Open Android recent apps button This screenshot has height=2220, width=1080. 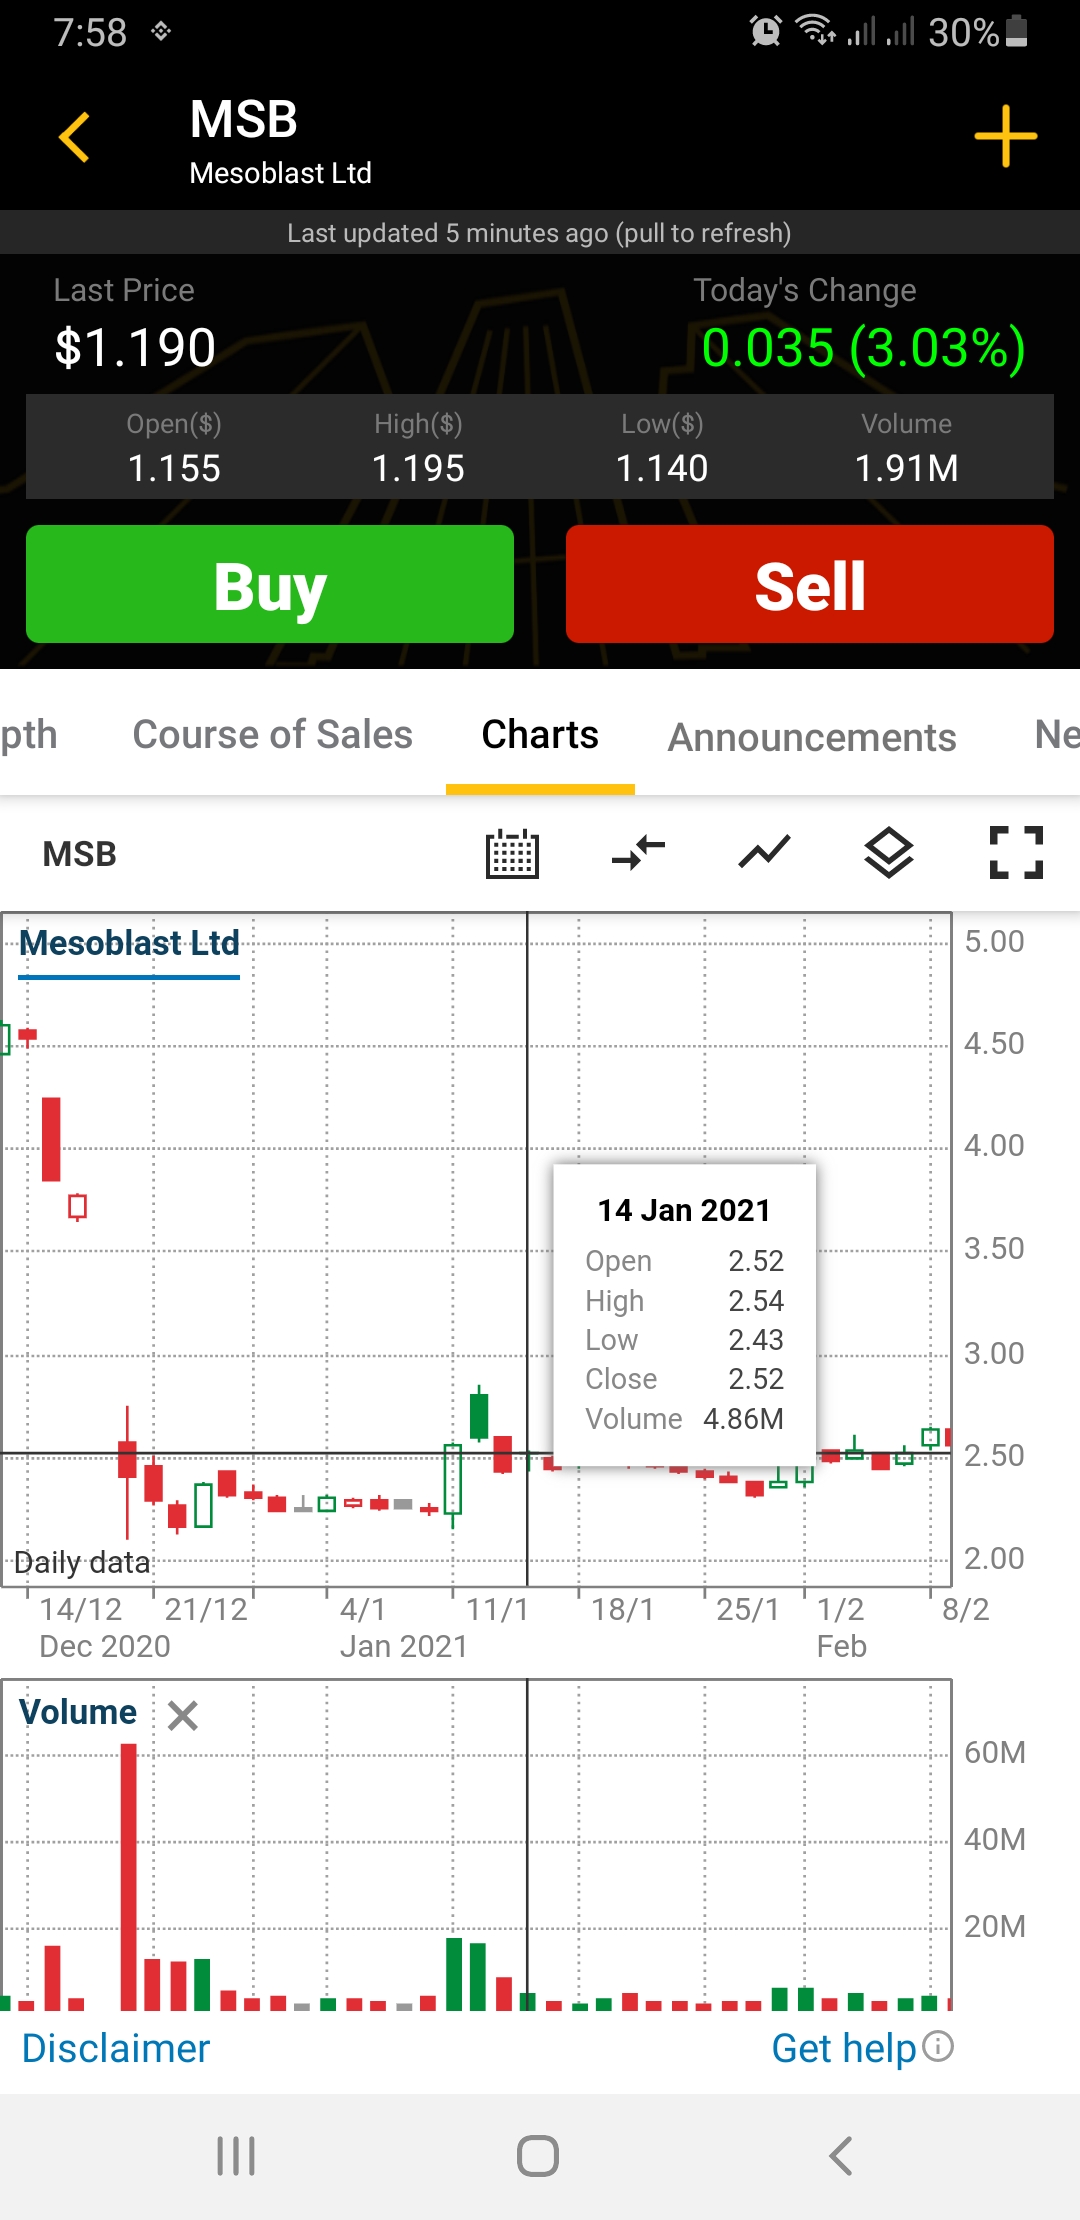pos(236,2156)
